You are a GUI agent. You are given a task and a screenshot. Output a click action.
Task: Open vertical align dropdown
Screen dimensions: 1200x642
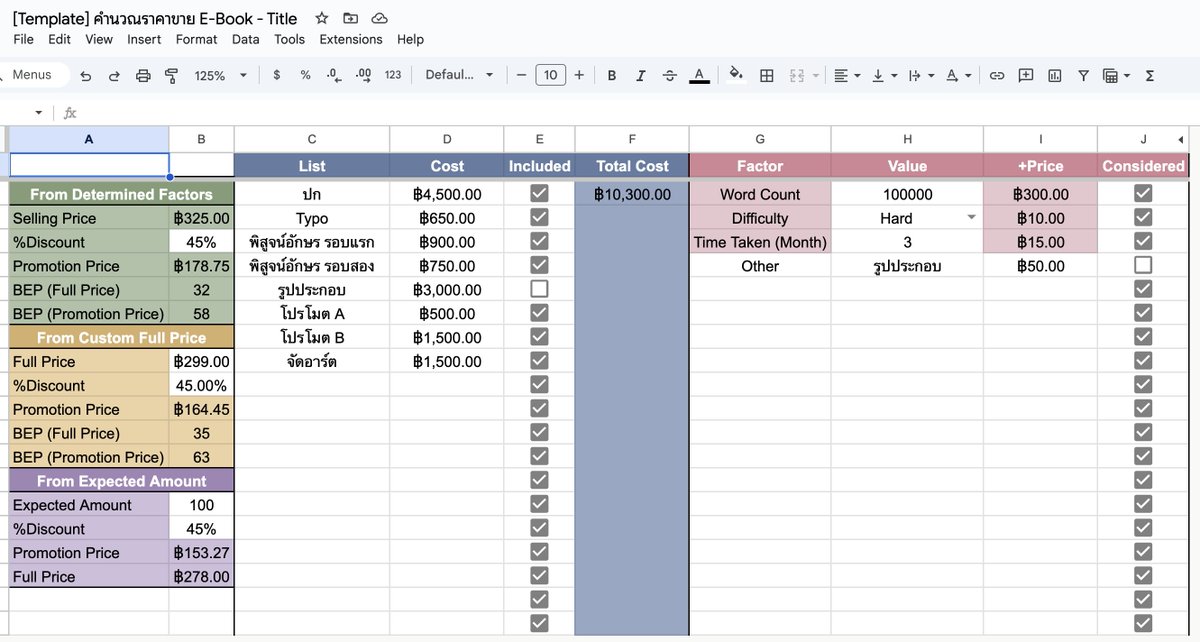click(x=884, y=75)
